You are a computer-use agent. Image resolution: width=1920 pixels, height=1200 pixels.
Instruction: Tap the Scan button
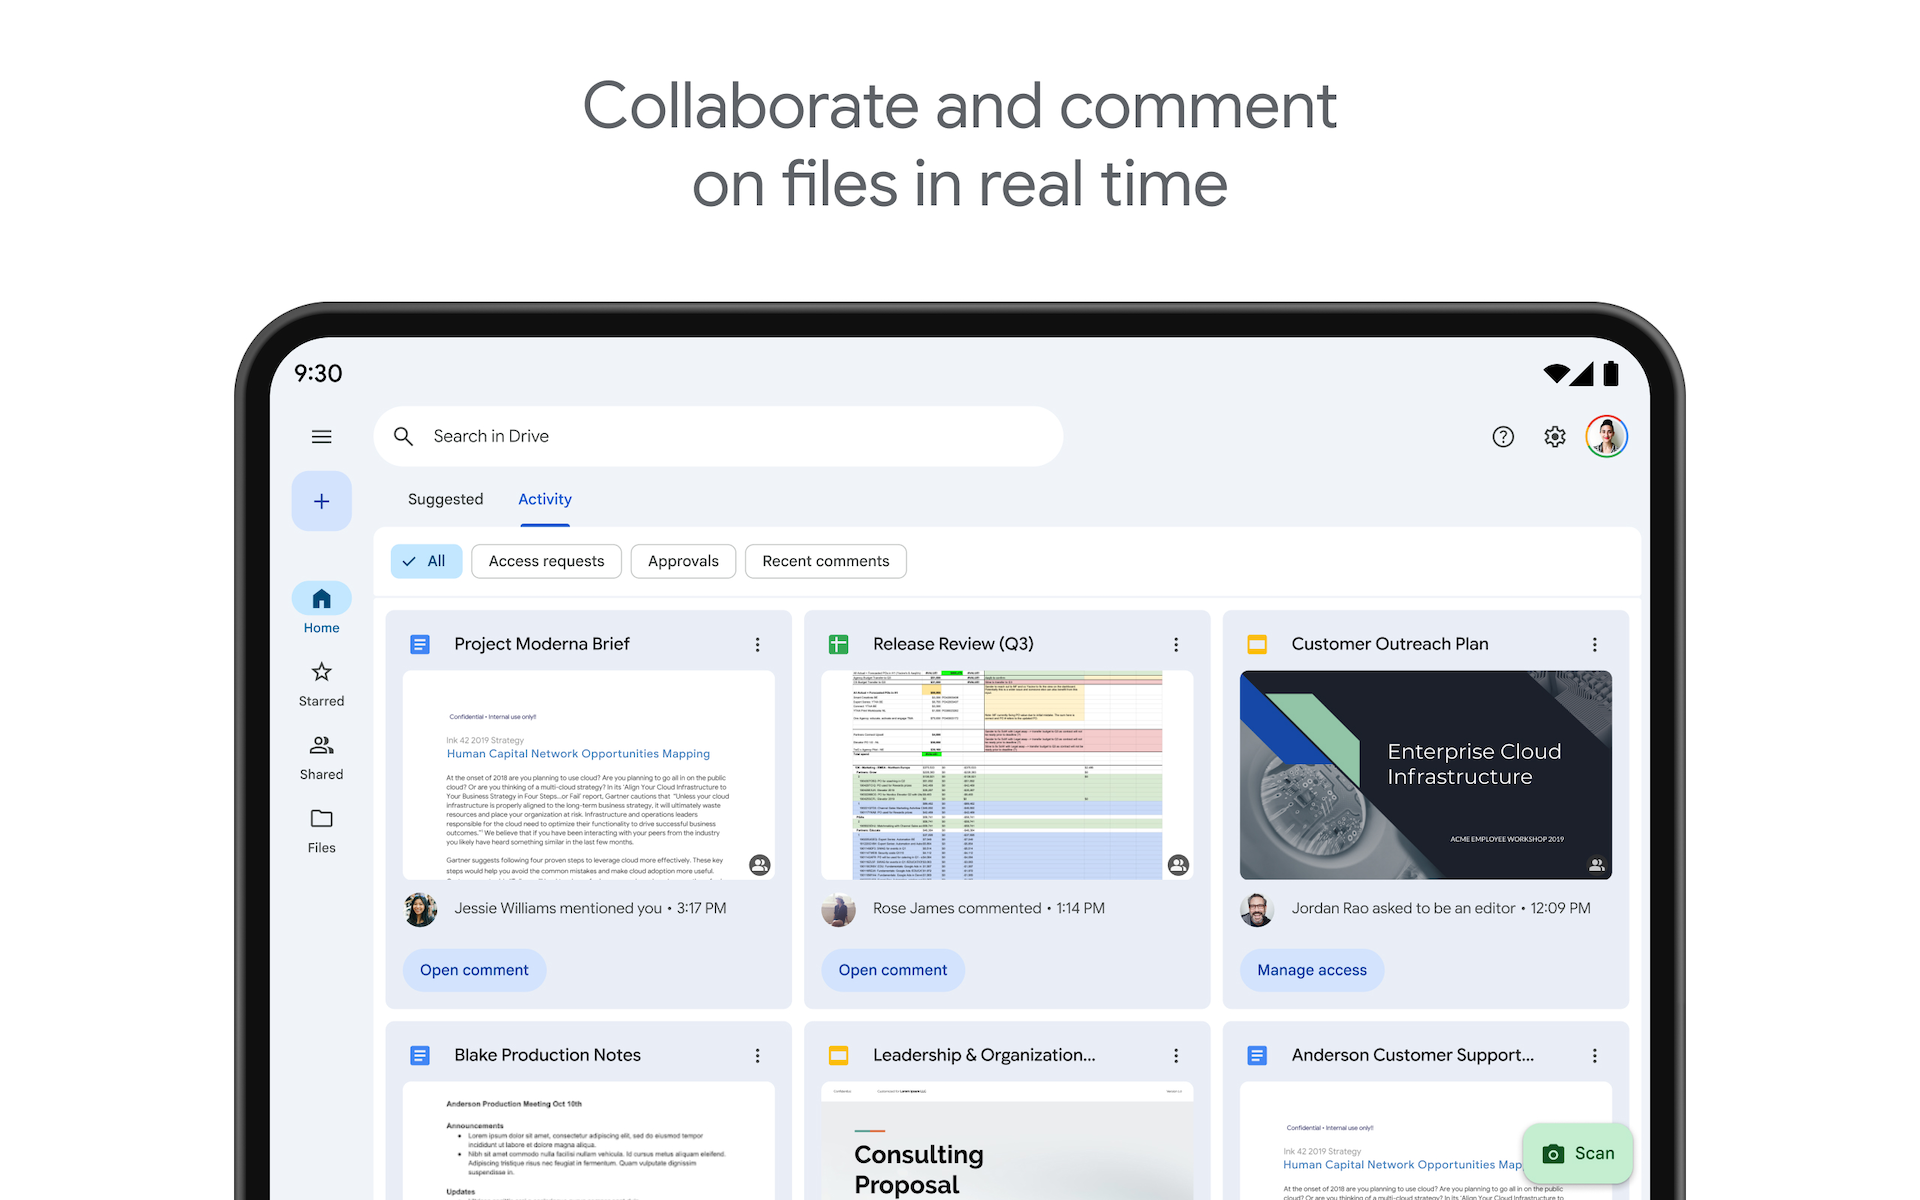tap(1577, 1153)
